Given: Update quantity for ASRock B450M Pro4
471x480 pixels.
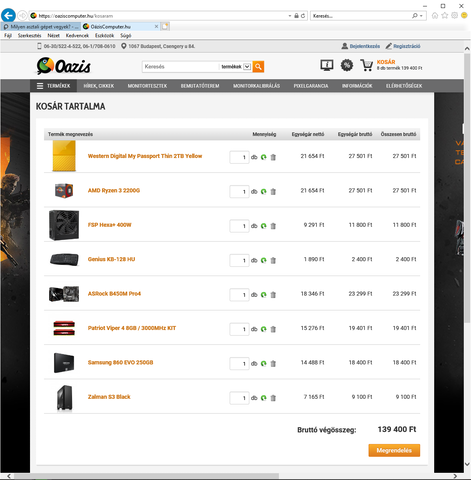Looking at the screenshot, I should click(264, 295).
